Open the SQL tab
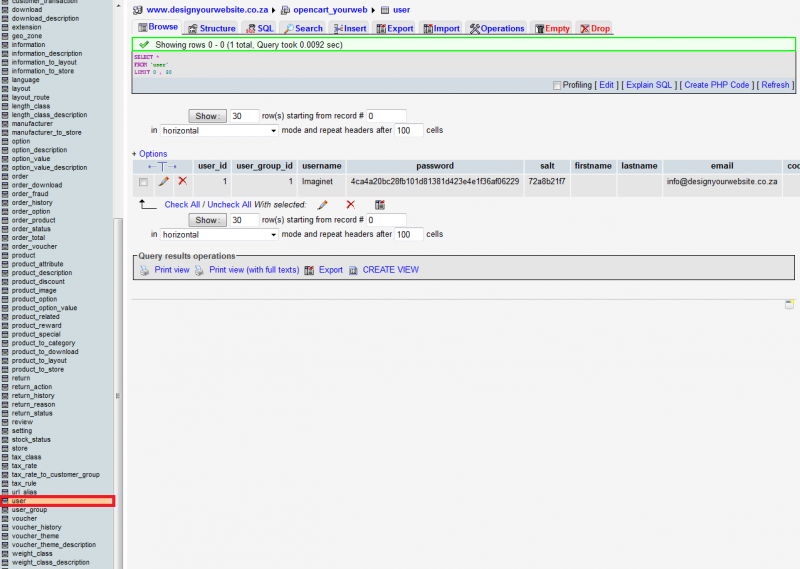This screenshot has width=800, height=569. click(260, 29)
